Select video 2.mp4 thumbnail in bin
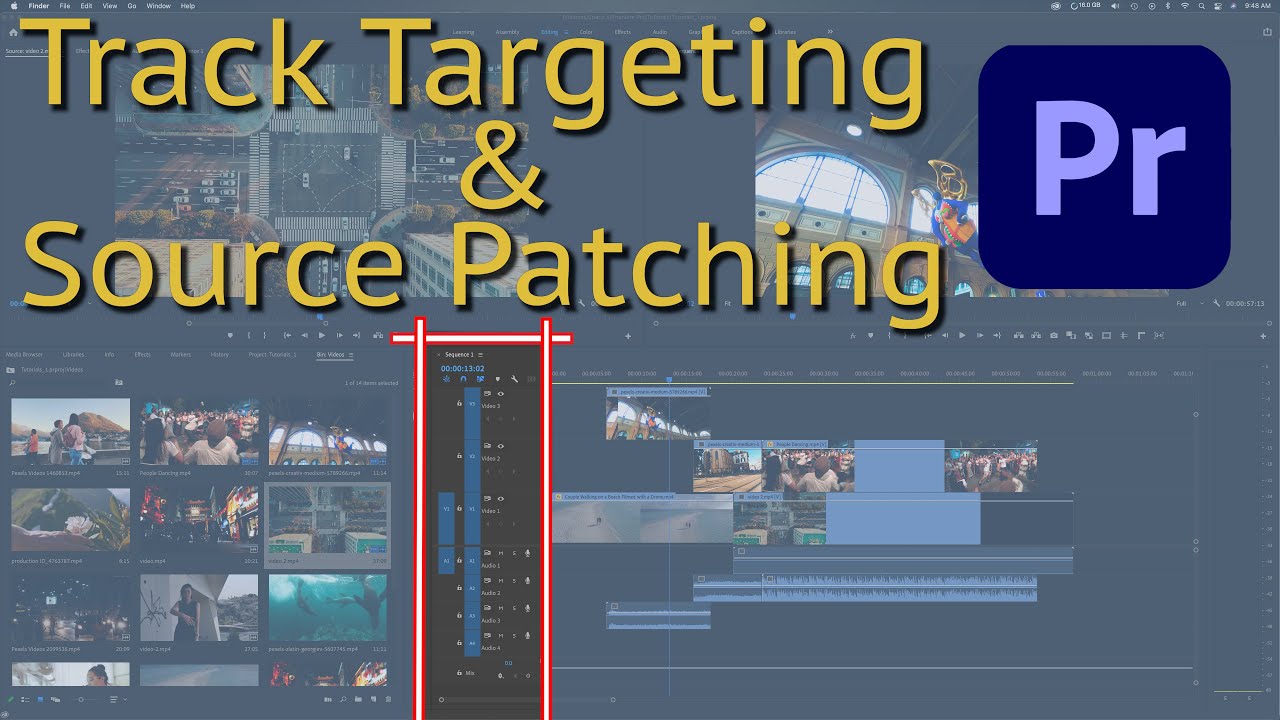The width and height of the screenshot is (1280, 720). [328, 519]
